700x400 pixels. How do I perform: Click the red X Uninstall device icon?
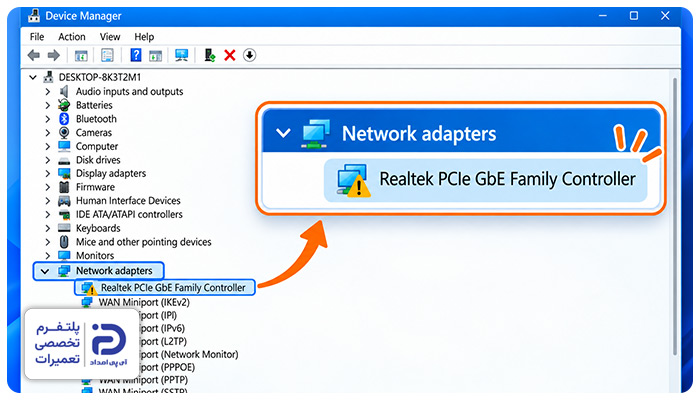click(x=230, y=55)
